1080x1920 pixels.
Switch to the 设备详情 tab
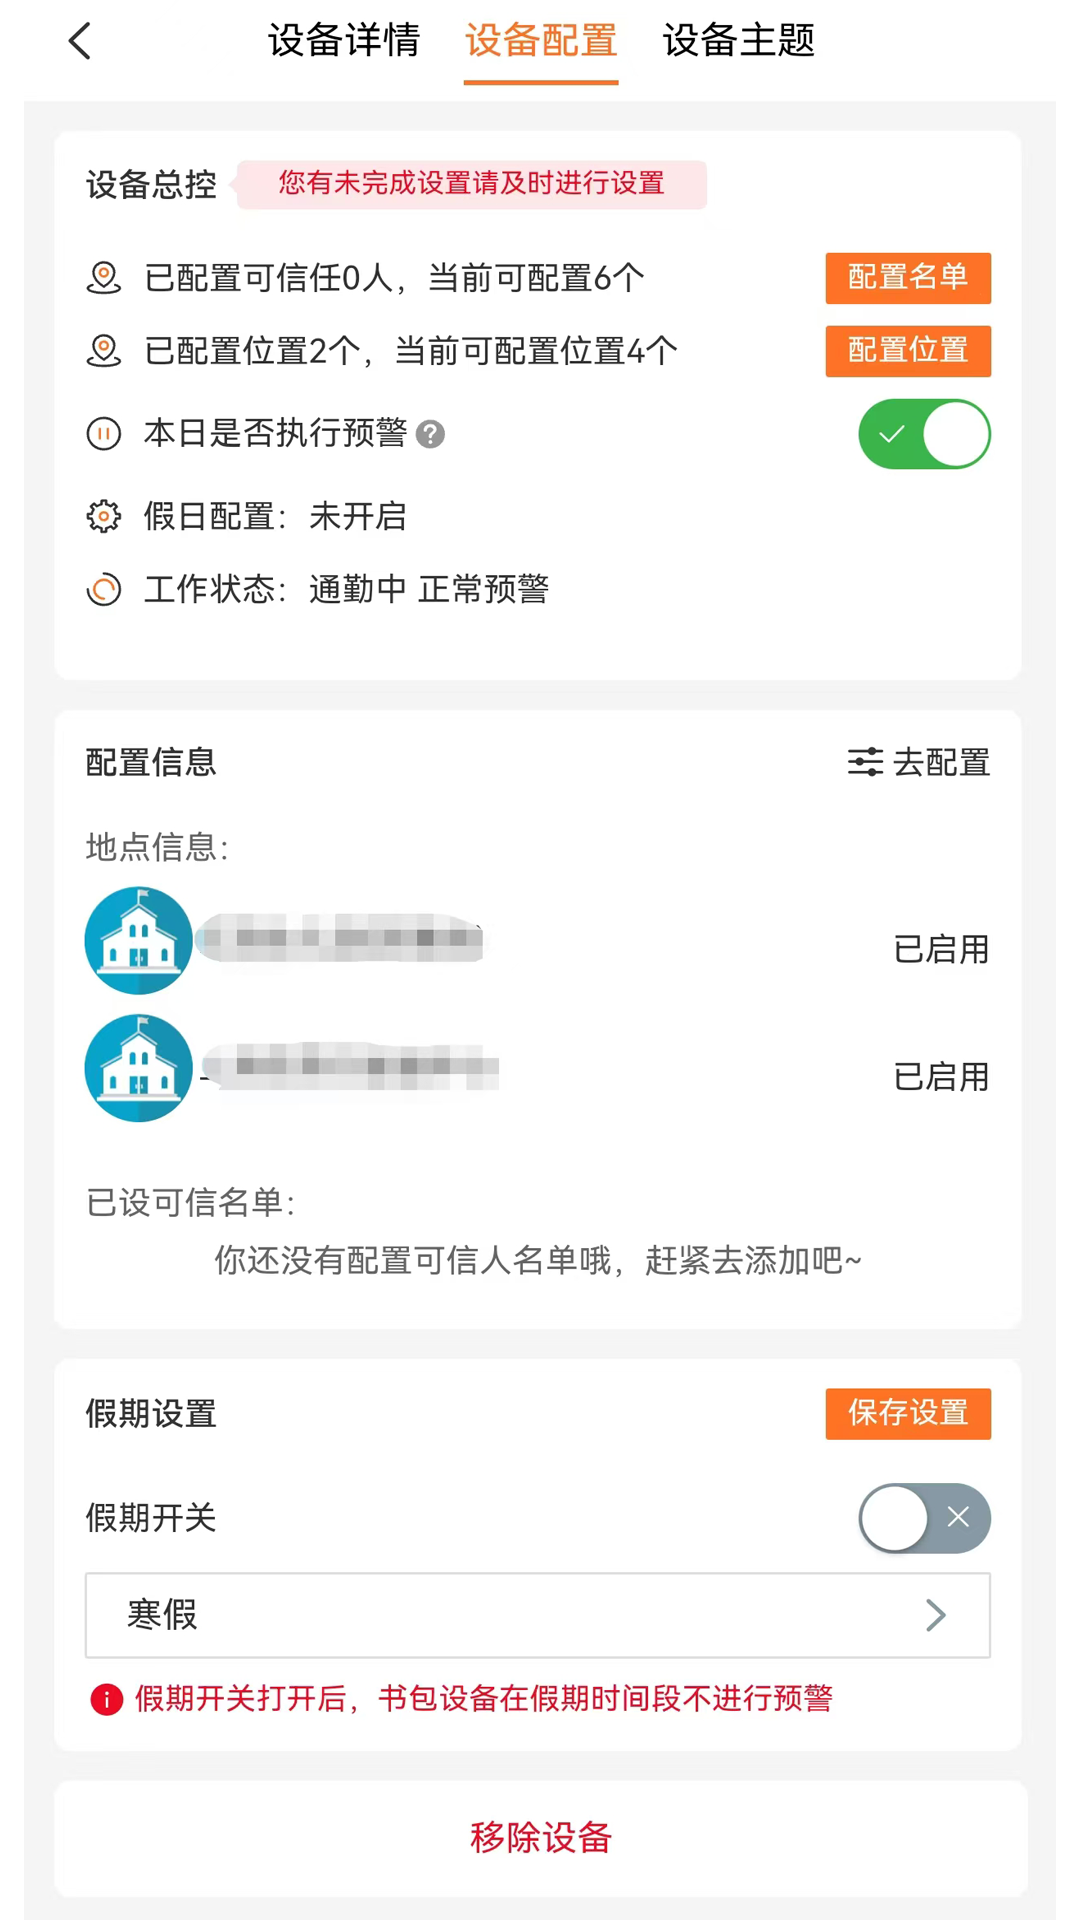[344, 42]
